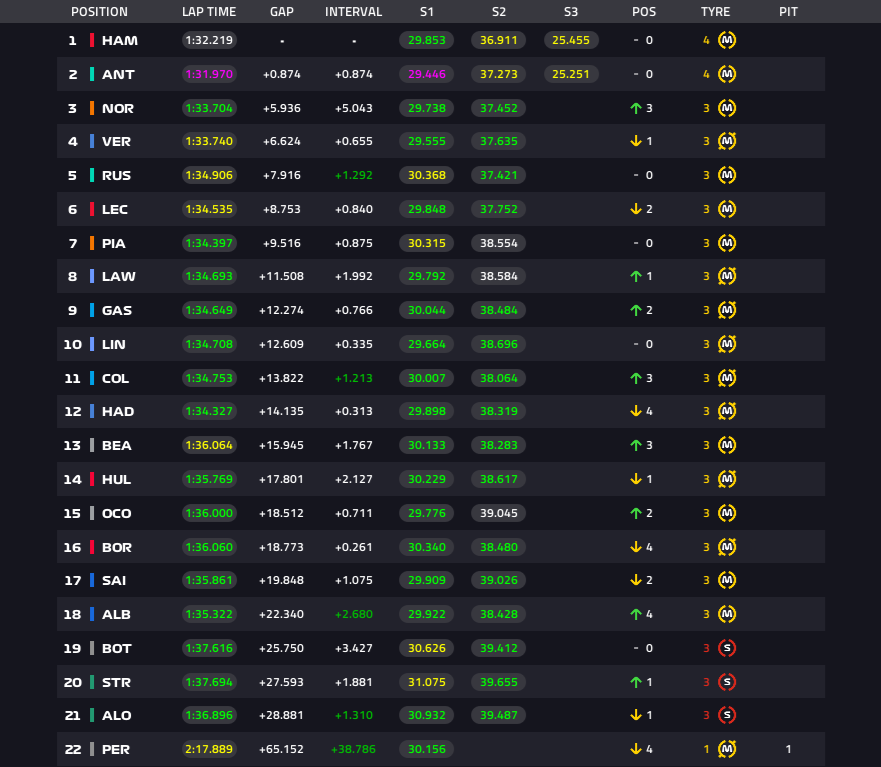Click the LAP TIME column header
This screenshot has height=767, width=881.
coord(209,12)
